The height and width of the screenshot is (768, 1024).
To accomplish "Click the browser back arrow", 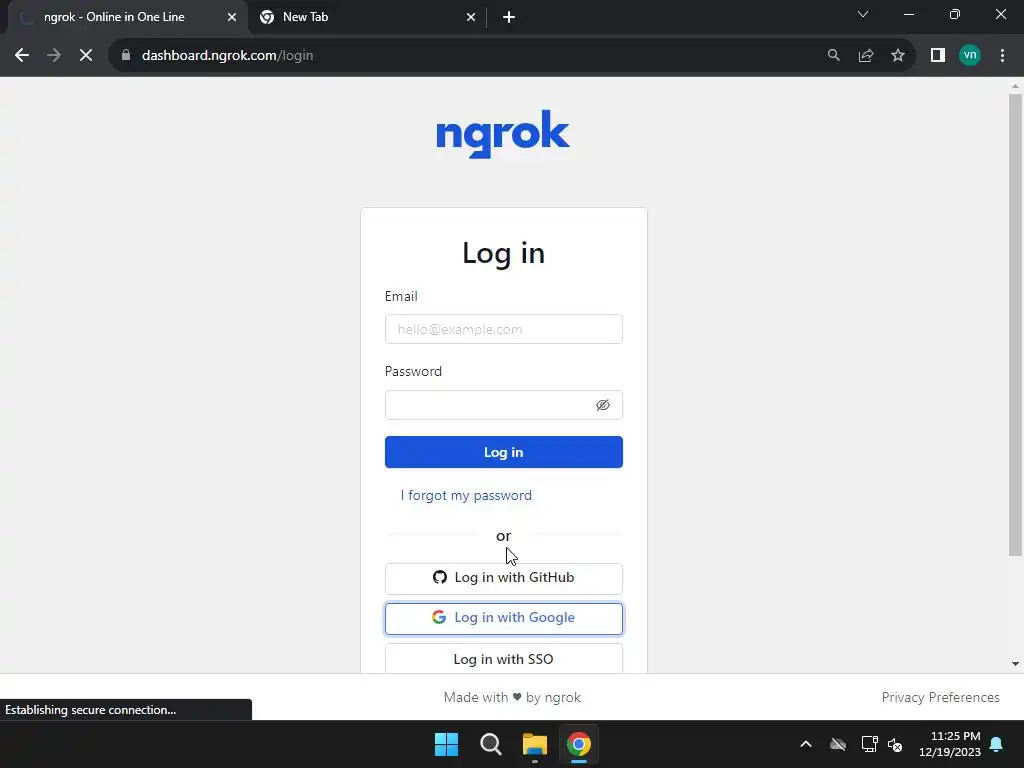I will tap(22, 56).
